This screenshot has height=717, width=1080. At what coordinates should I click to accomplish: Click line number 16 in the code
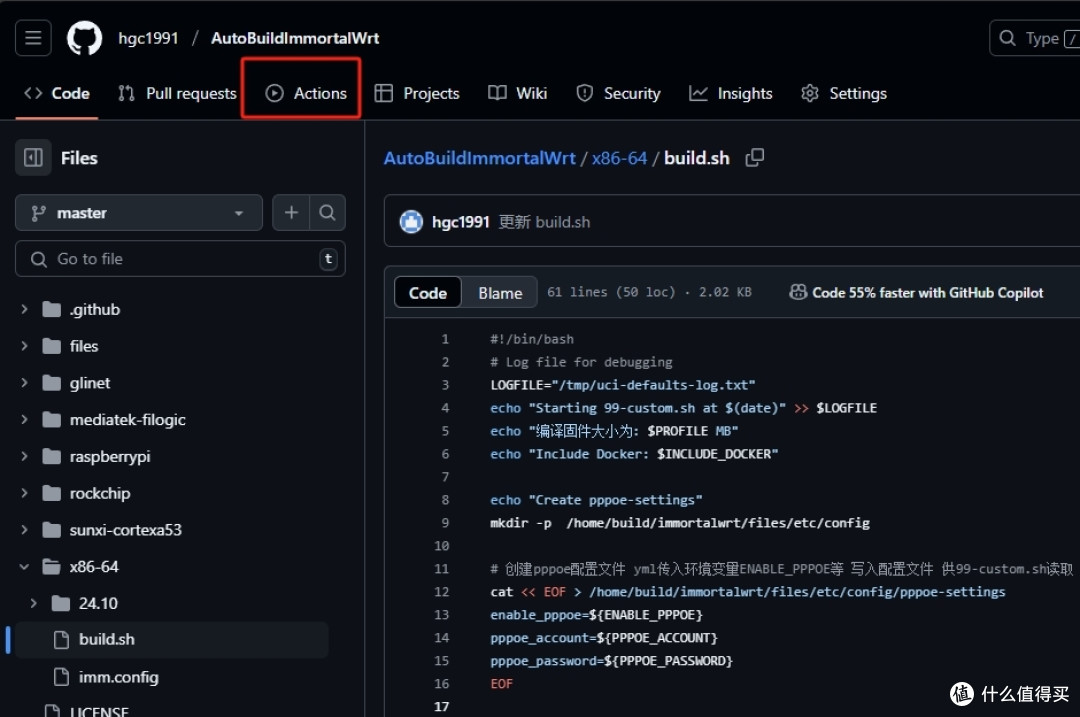pyautogui.click(x=442, y=683)
